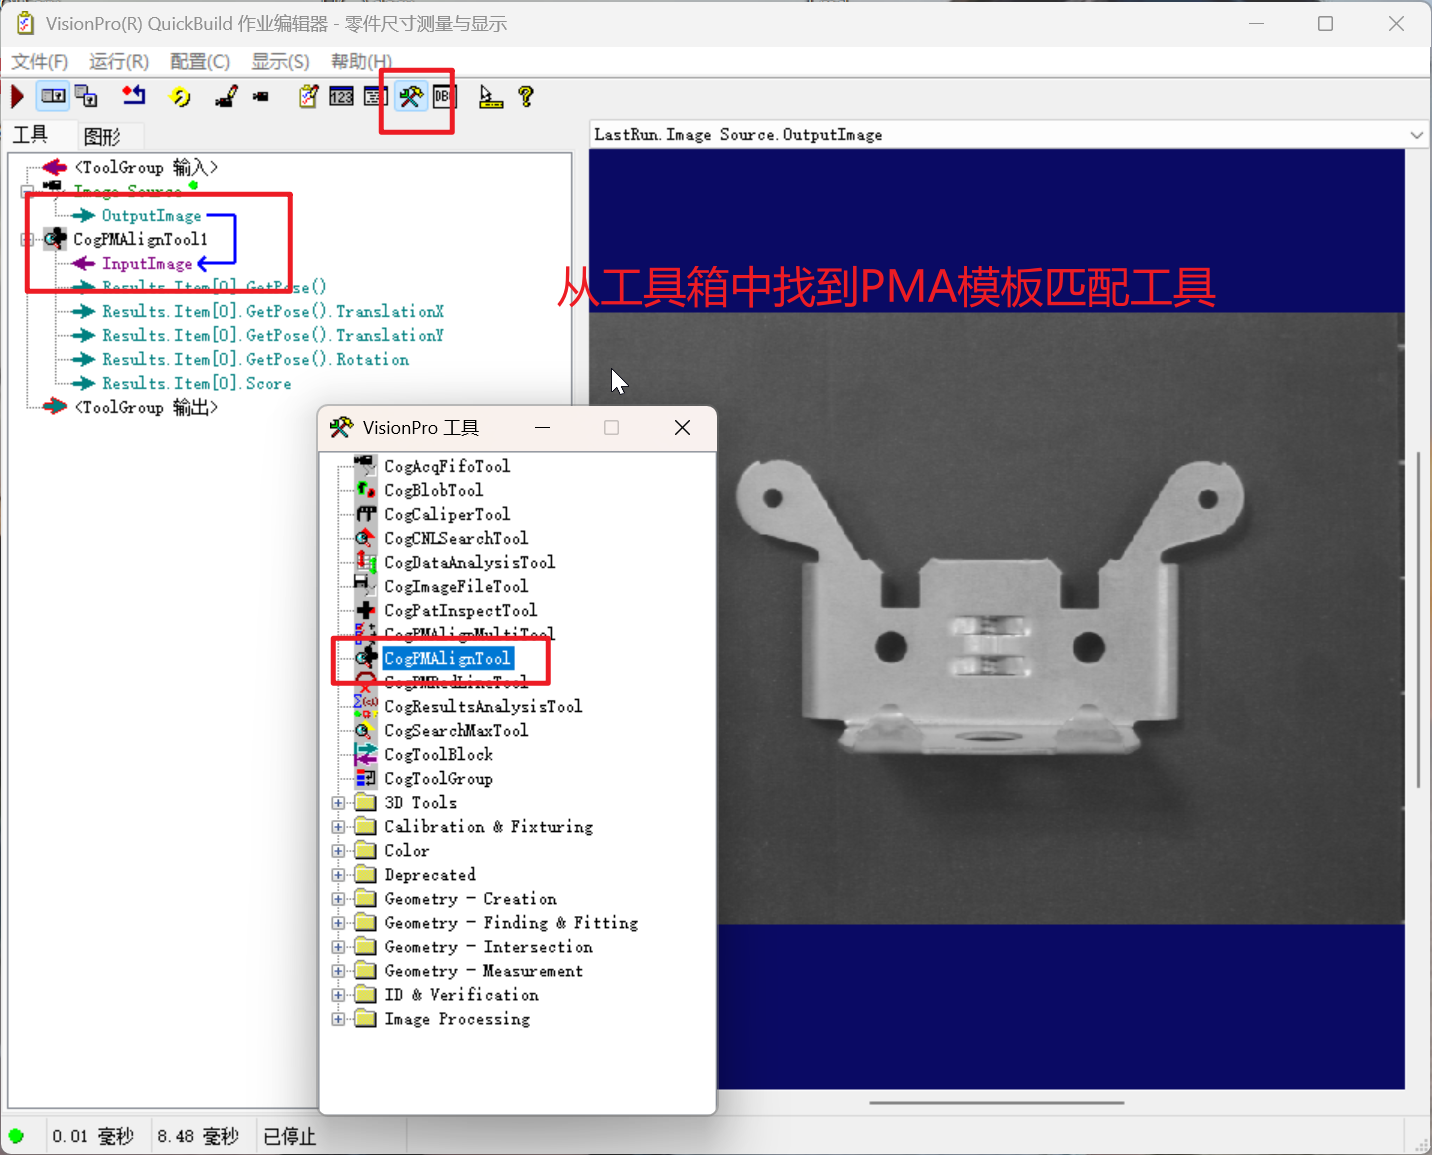Open the 帮助(H) menu
Viewport: 1432px width, 1155px height.
pos(361,62)
